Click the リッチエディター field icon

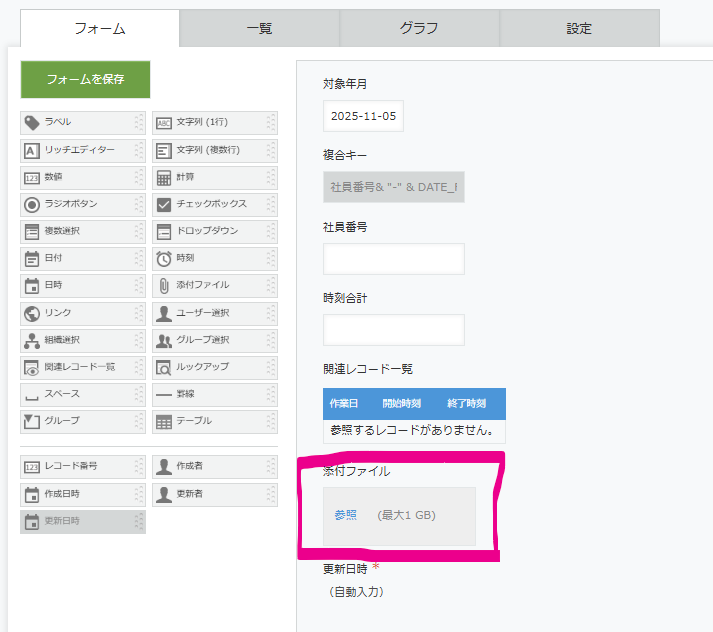tap(32, 150)
